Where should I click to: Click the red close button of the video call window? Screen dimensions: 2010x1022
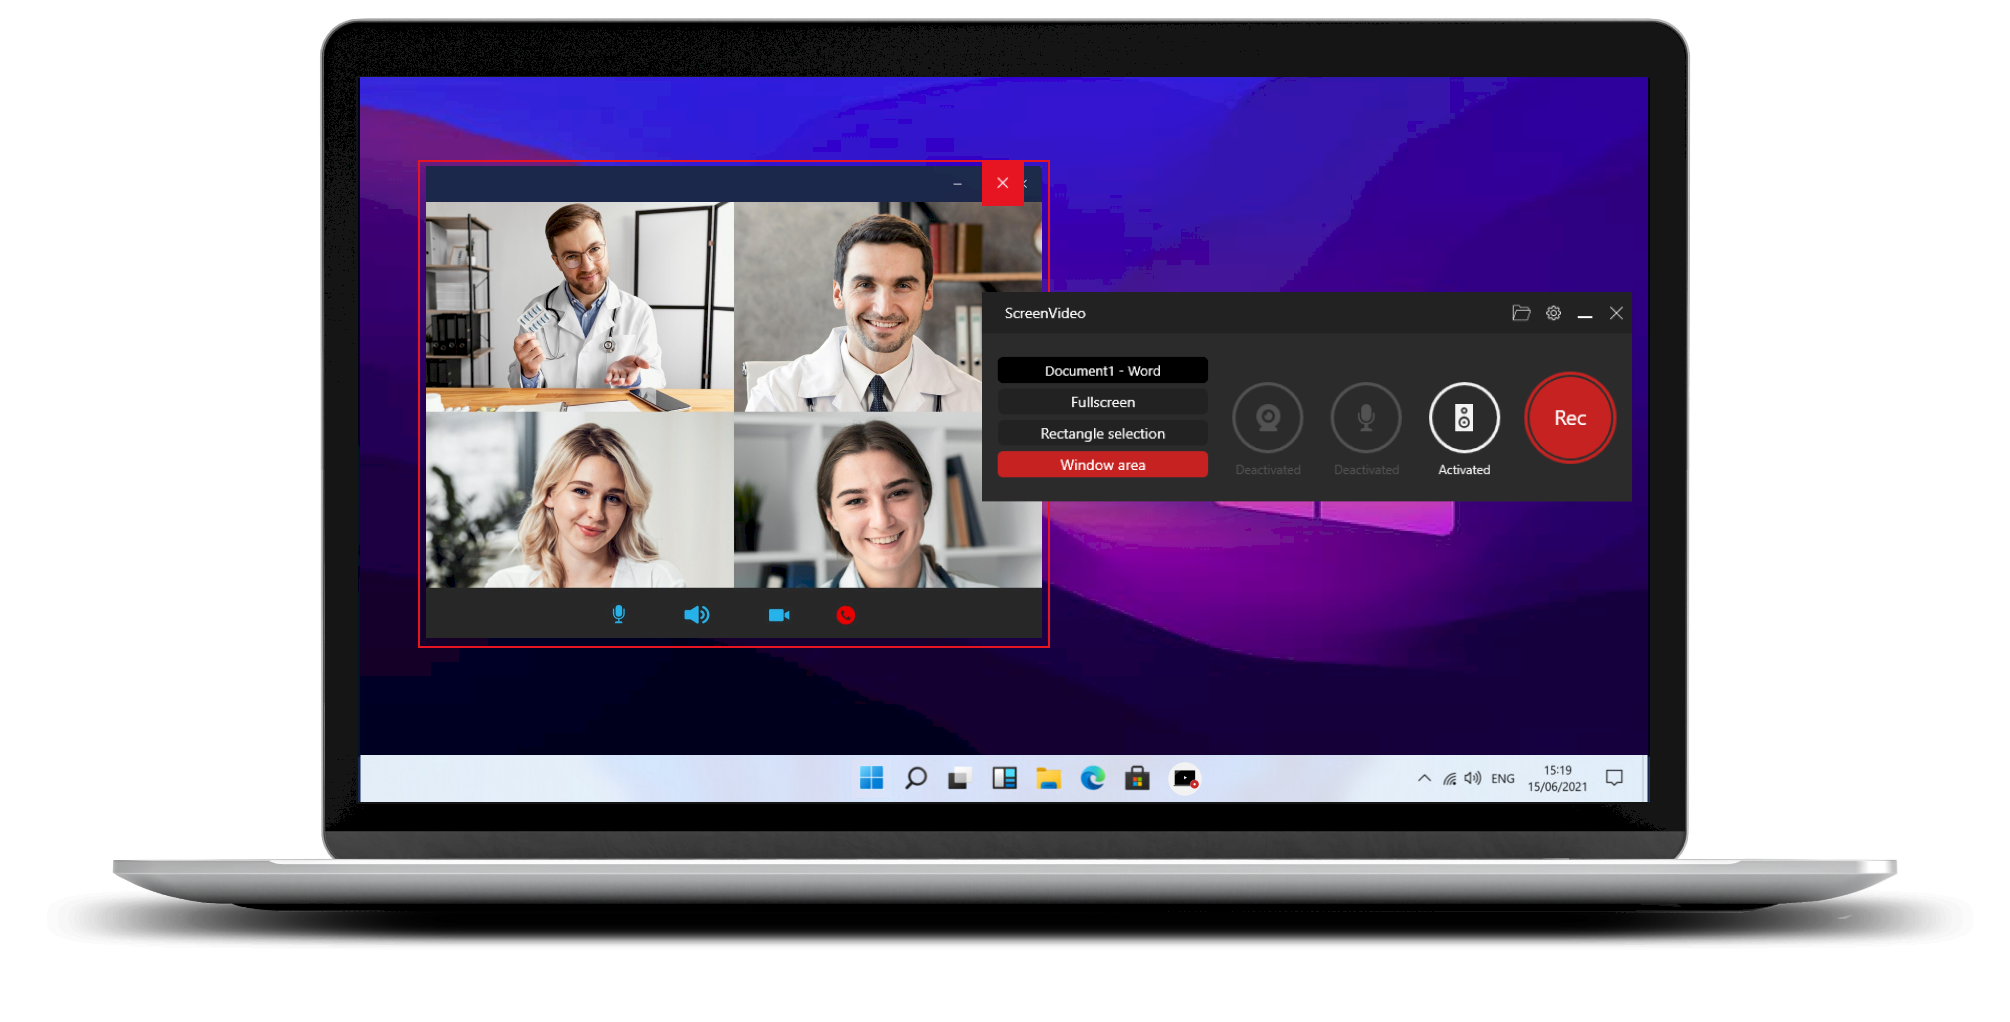click(1002, 183)
